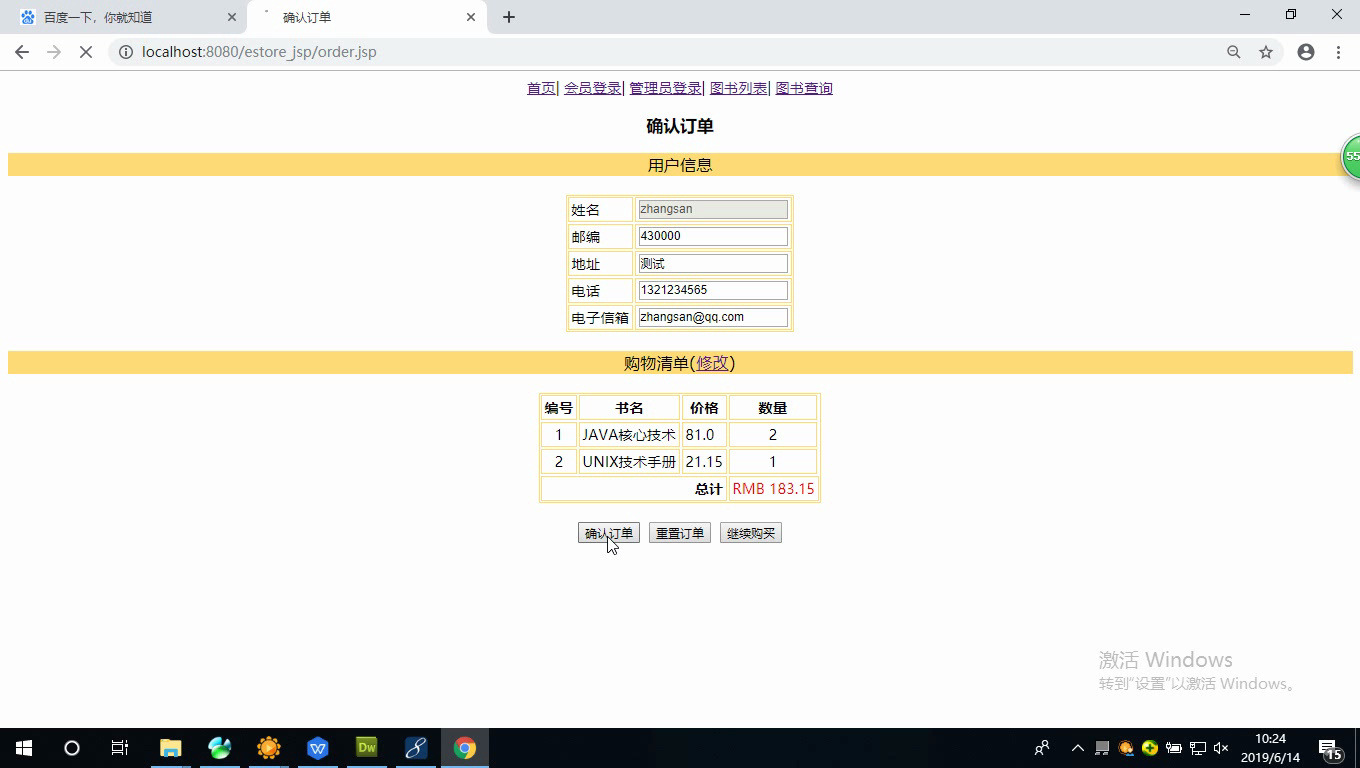Click the green floating badge at right edge
1360x768 pixels.
[x=1351, y=156]
